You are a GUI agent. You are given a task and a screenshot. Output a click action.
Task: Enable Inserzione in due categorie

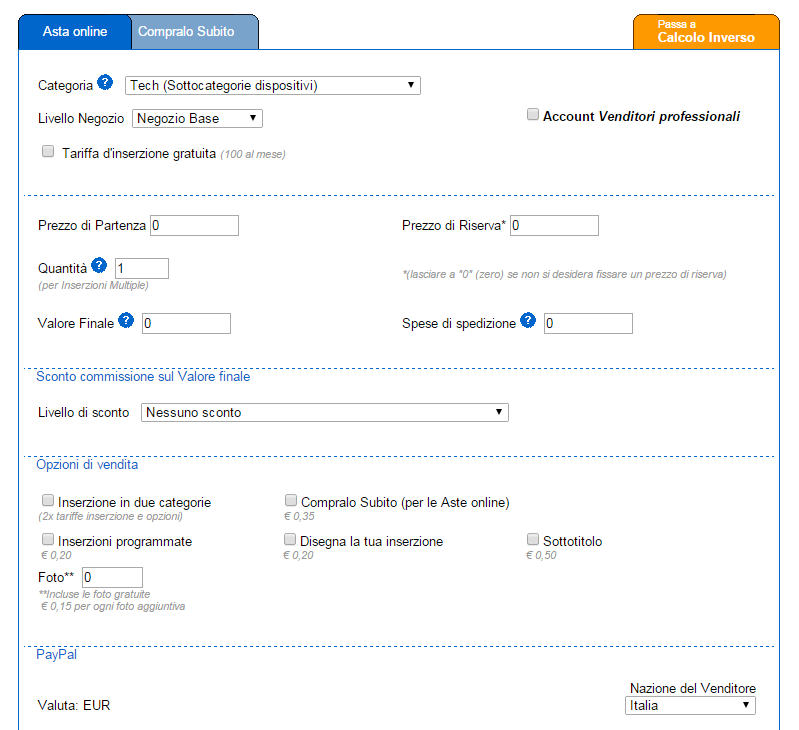click(x=48, y=500)
